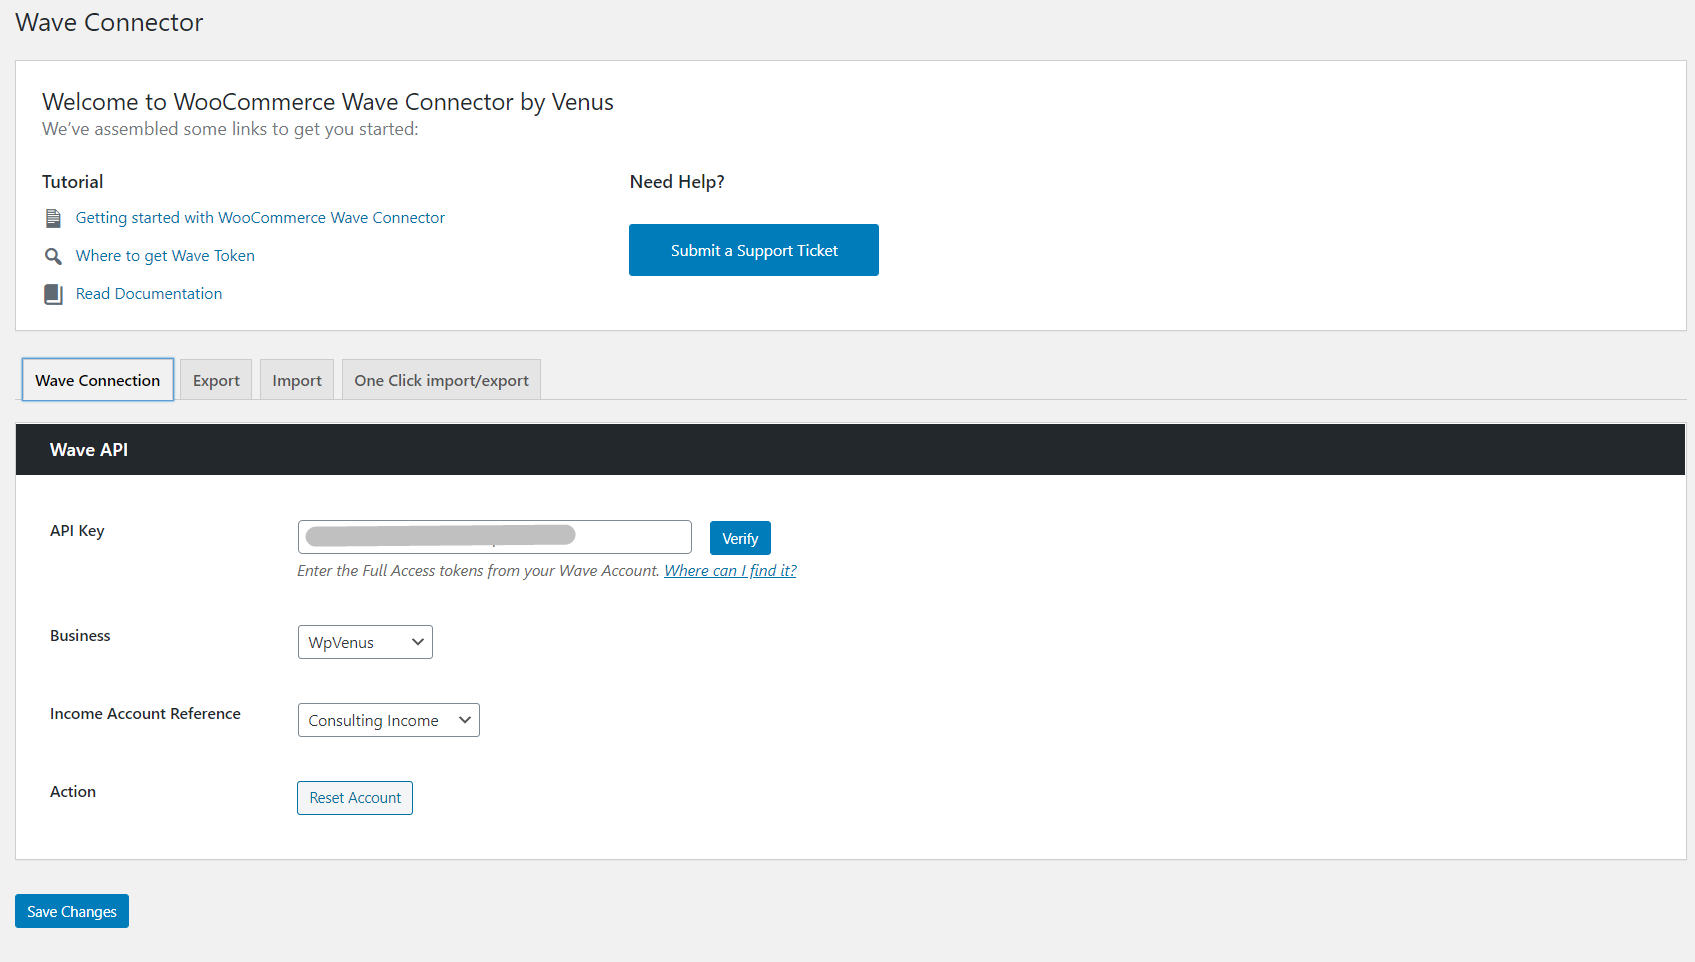The height and width of the screenshot is (962, 1695).
Task: Click Reset Account under Action
Action: [354, 797]
